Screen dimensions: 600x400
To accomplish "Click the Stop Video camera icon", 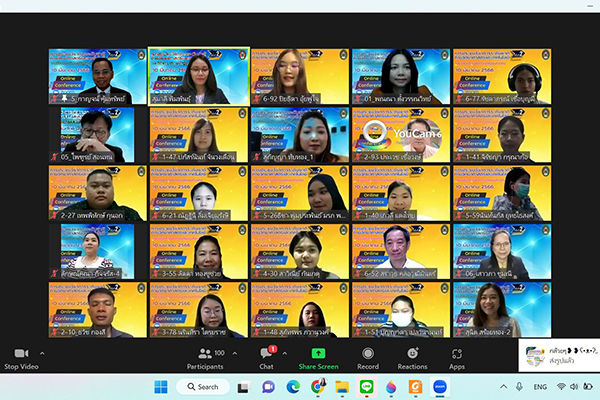I will click(x=21, y=353).
